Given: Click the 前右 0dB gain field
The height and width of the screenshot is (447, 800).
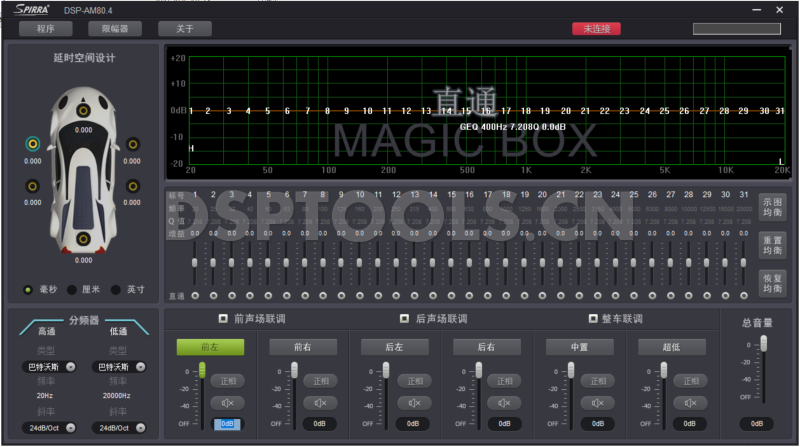Looking at the screenshot, I should point(319,424).
